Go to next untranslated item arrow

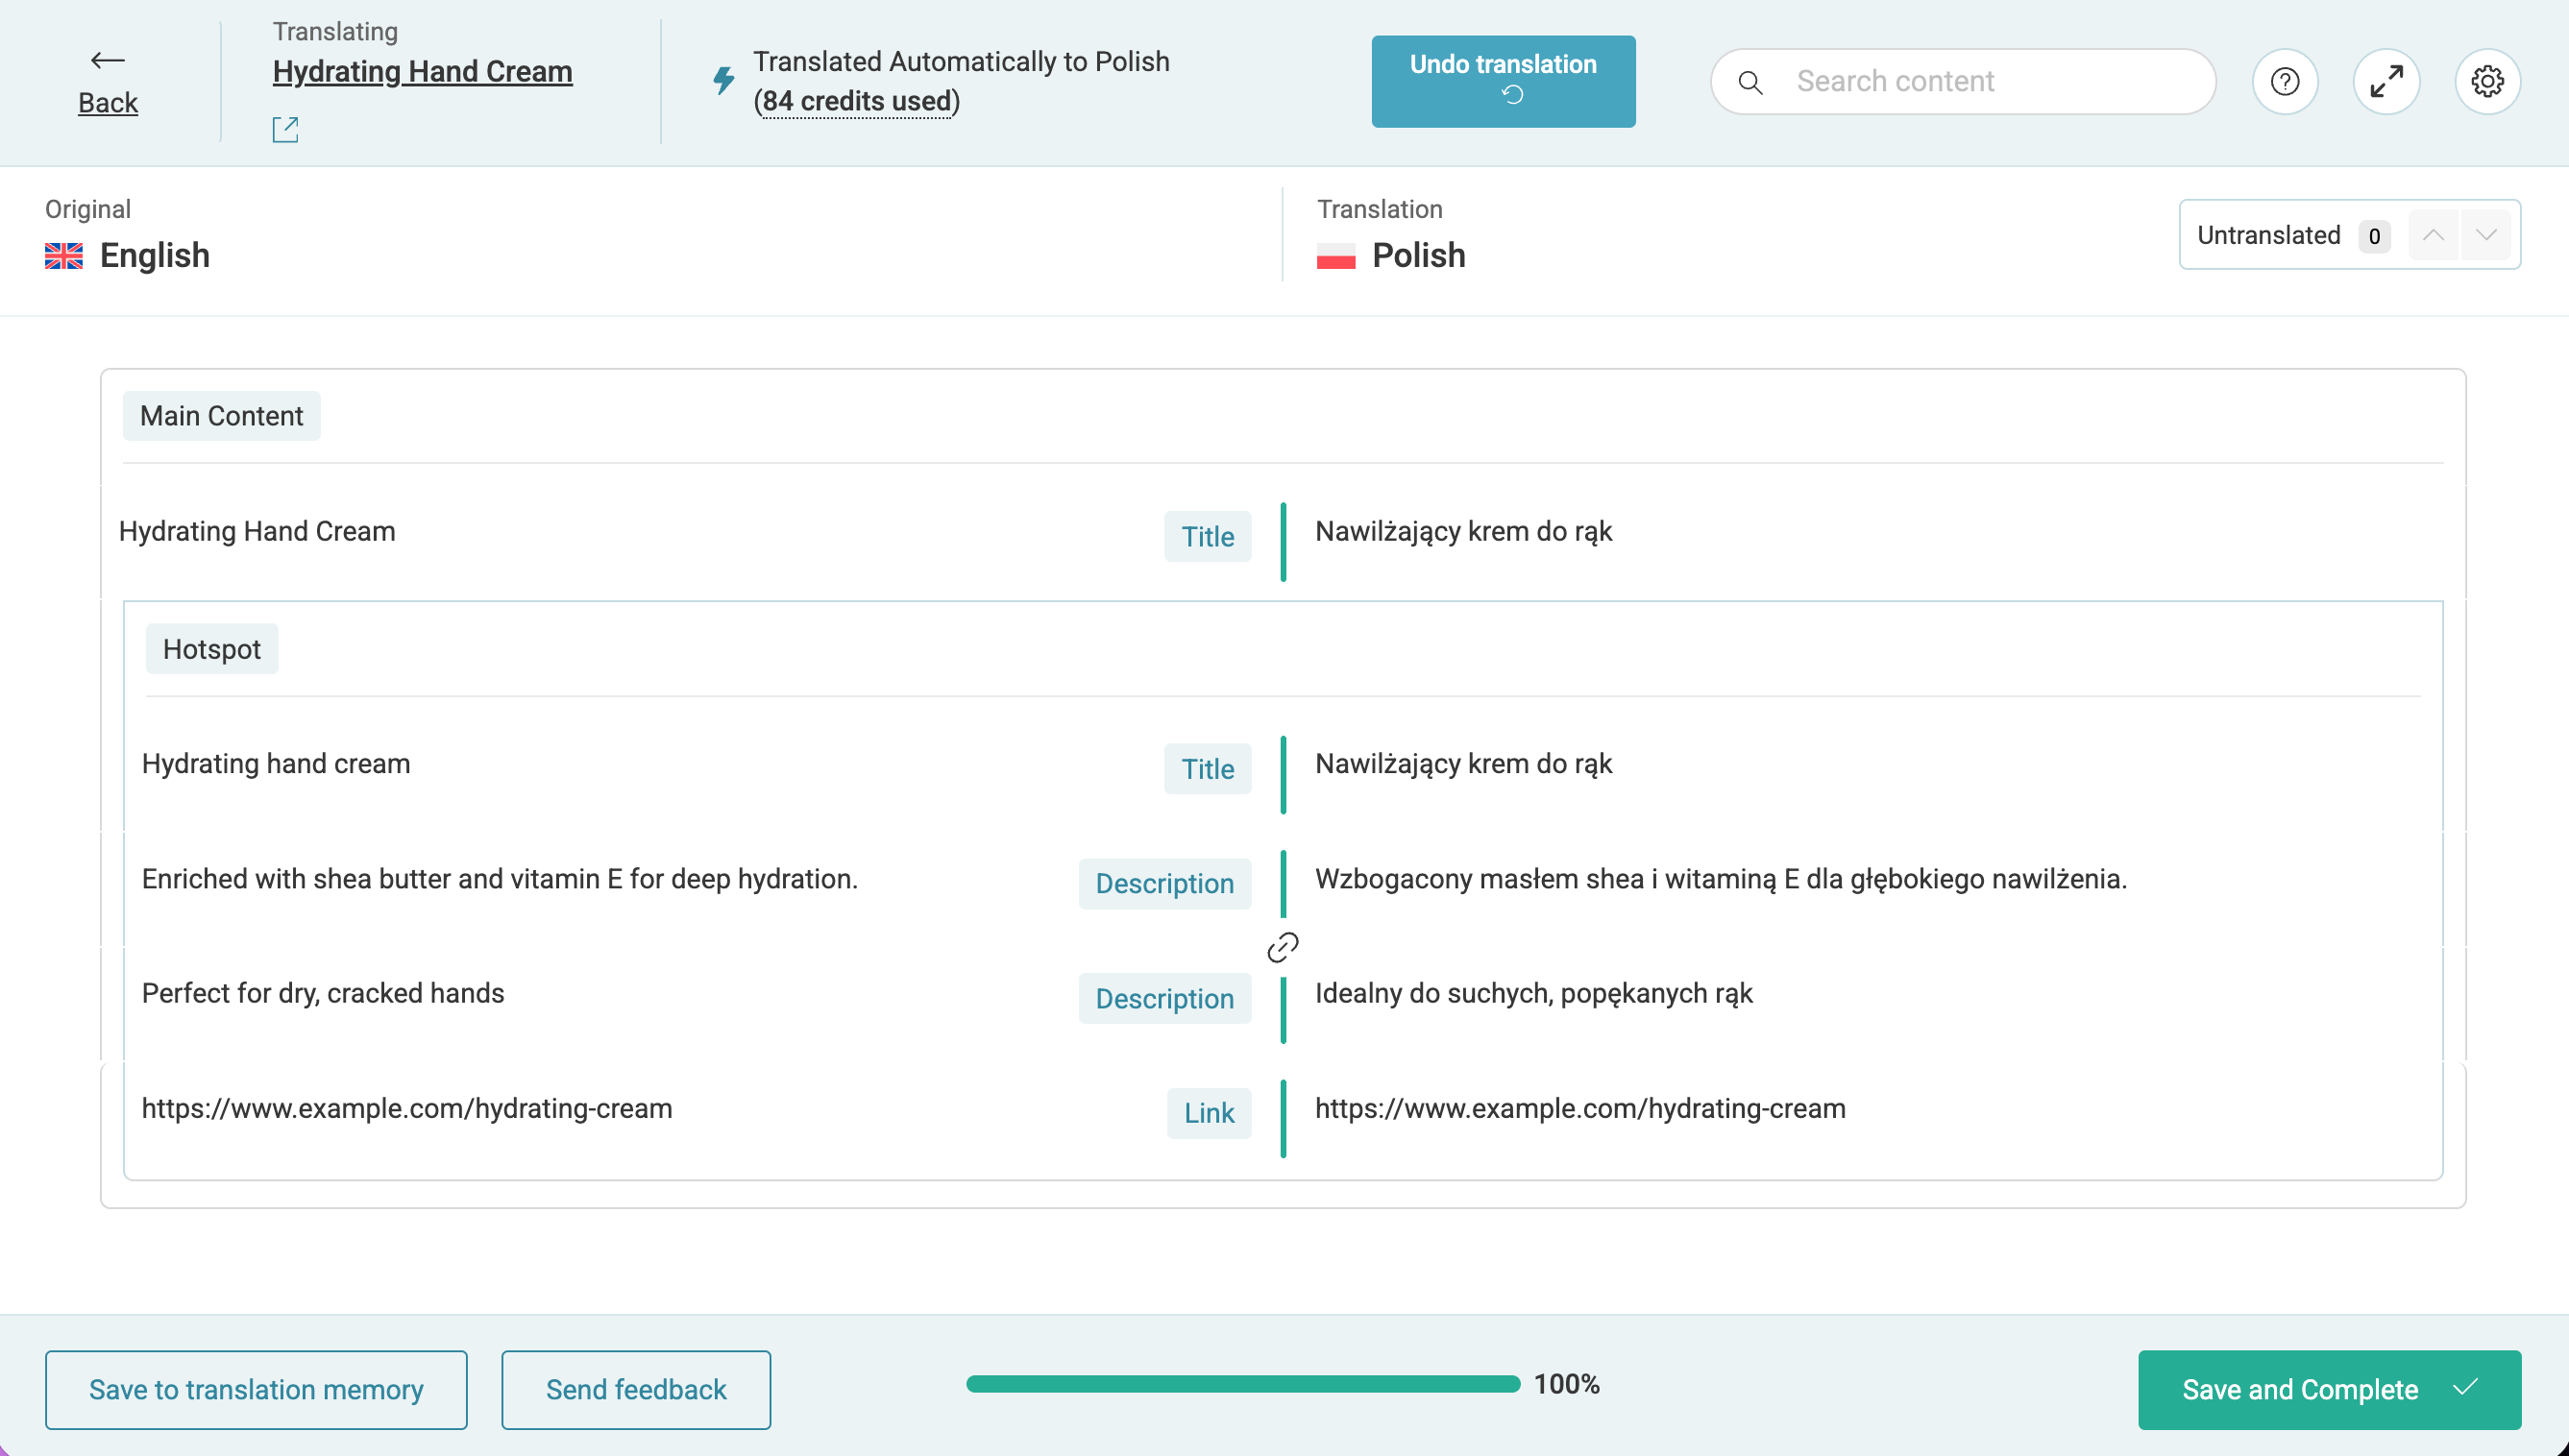[2486, 235]
